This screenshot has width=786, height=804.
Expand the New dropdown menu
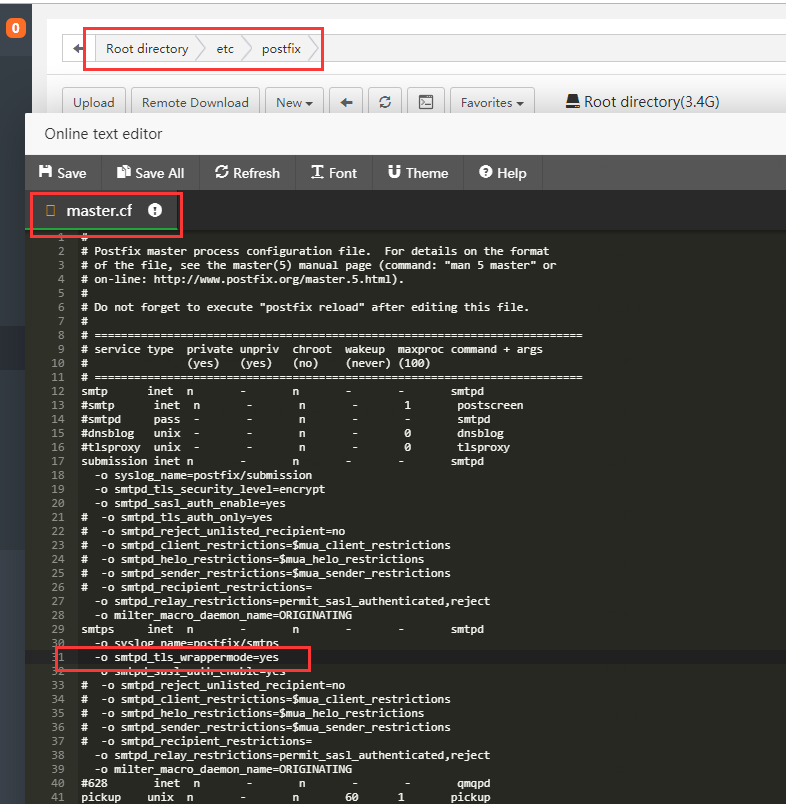pyautogui.click(x=294, y=102)
